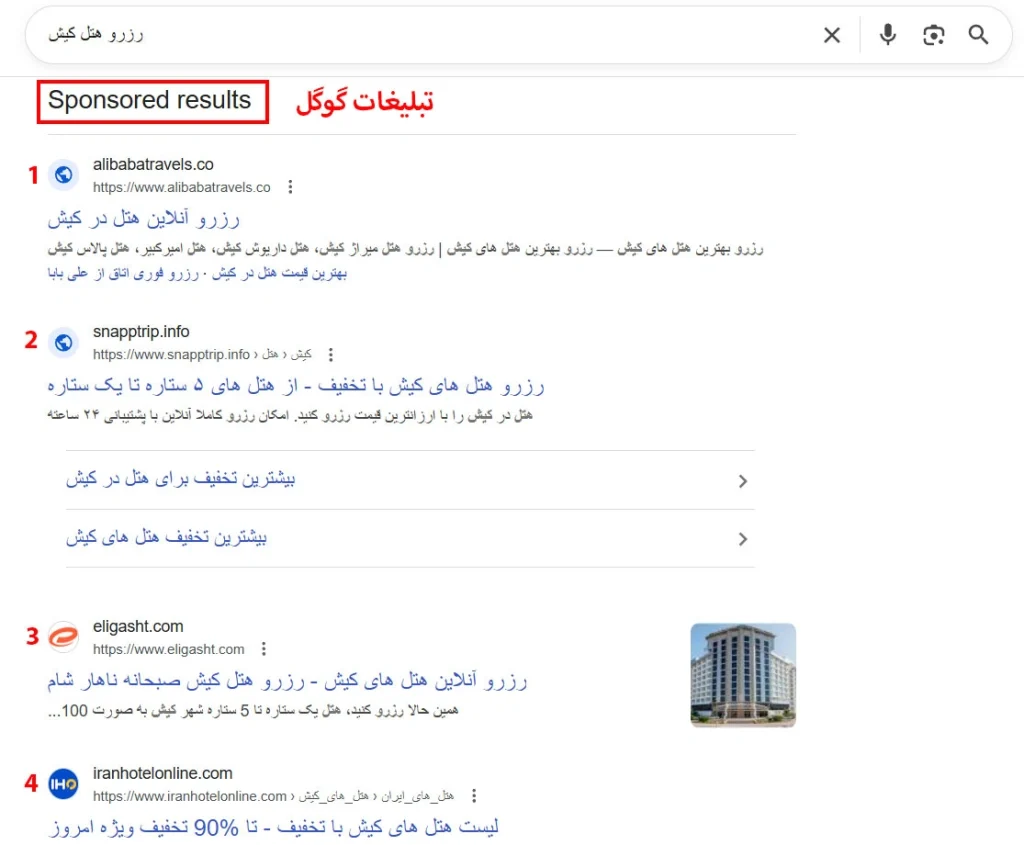
Task: Click the hotel building thumbnail image
Action: pyautogui.click(x=743, y=675)
